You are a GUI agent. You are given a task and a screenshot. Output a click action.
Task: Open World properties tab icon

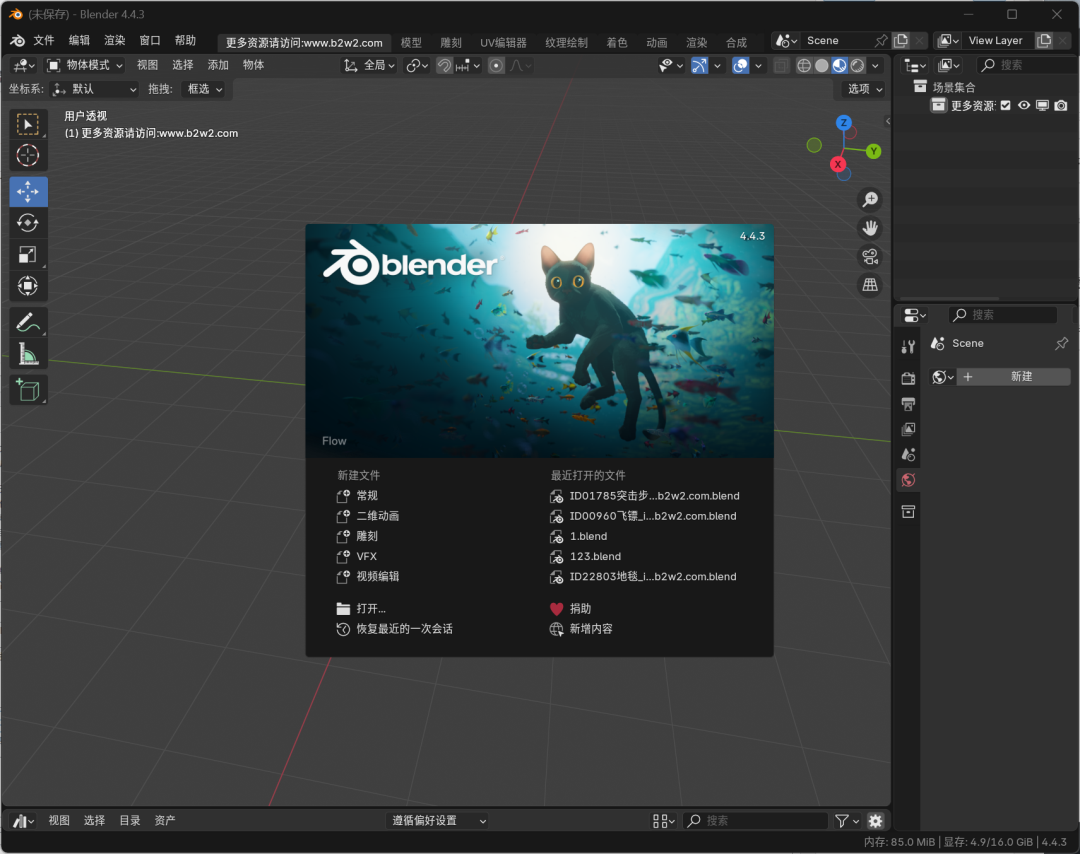click(908, 480)
